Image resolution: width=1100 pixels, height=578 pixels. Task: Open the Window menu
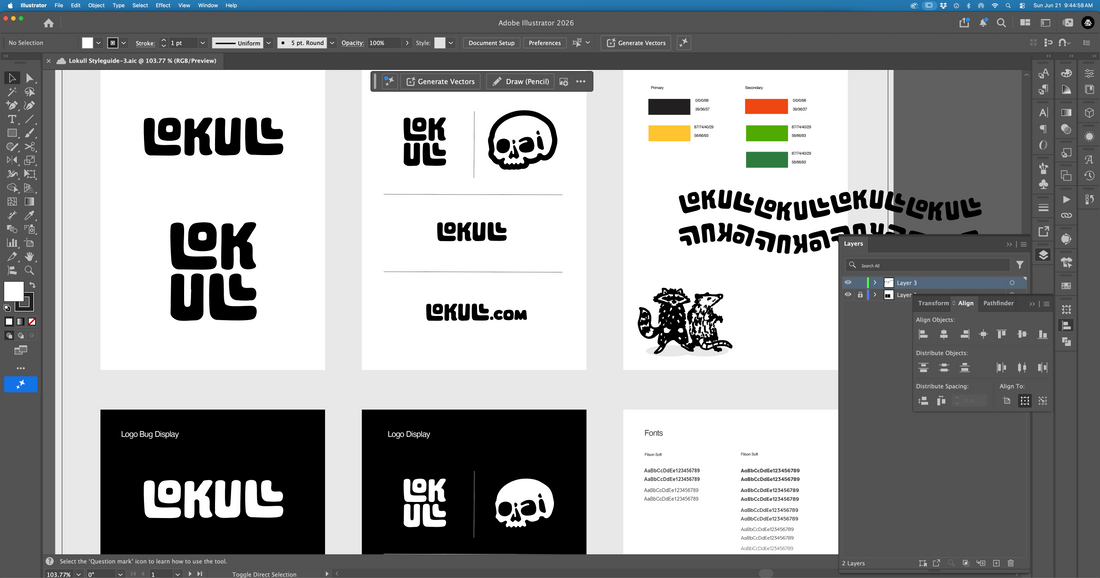coord(208,5)
